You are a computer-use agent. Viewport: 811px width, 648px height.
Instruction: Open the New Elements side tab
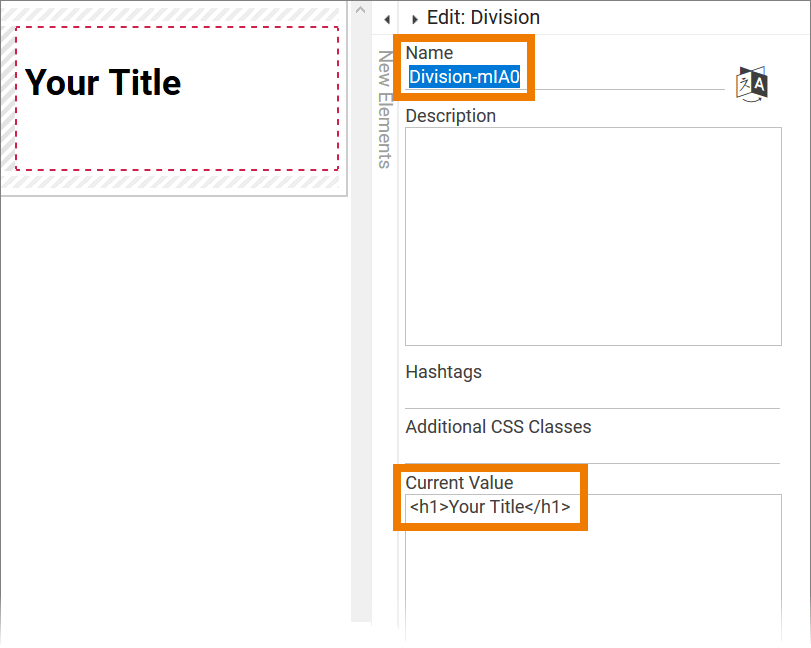pyautogui.click(x=384, y=110)
